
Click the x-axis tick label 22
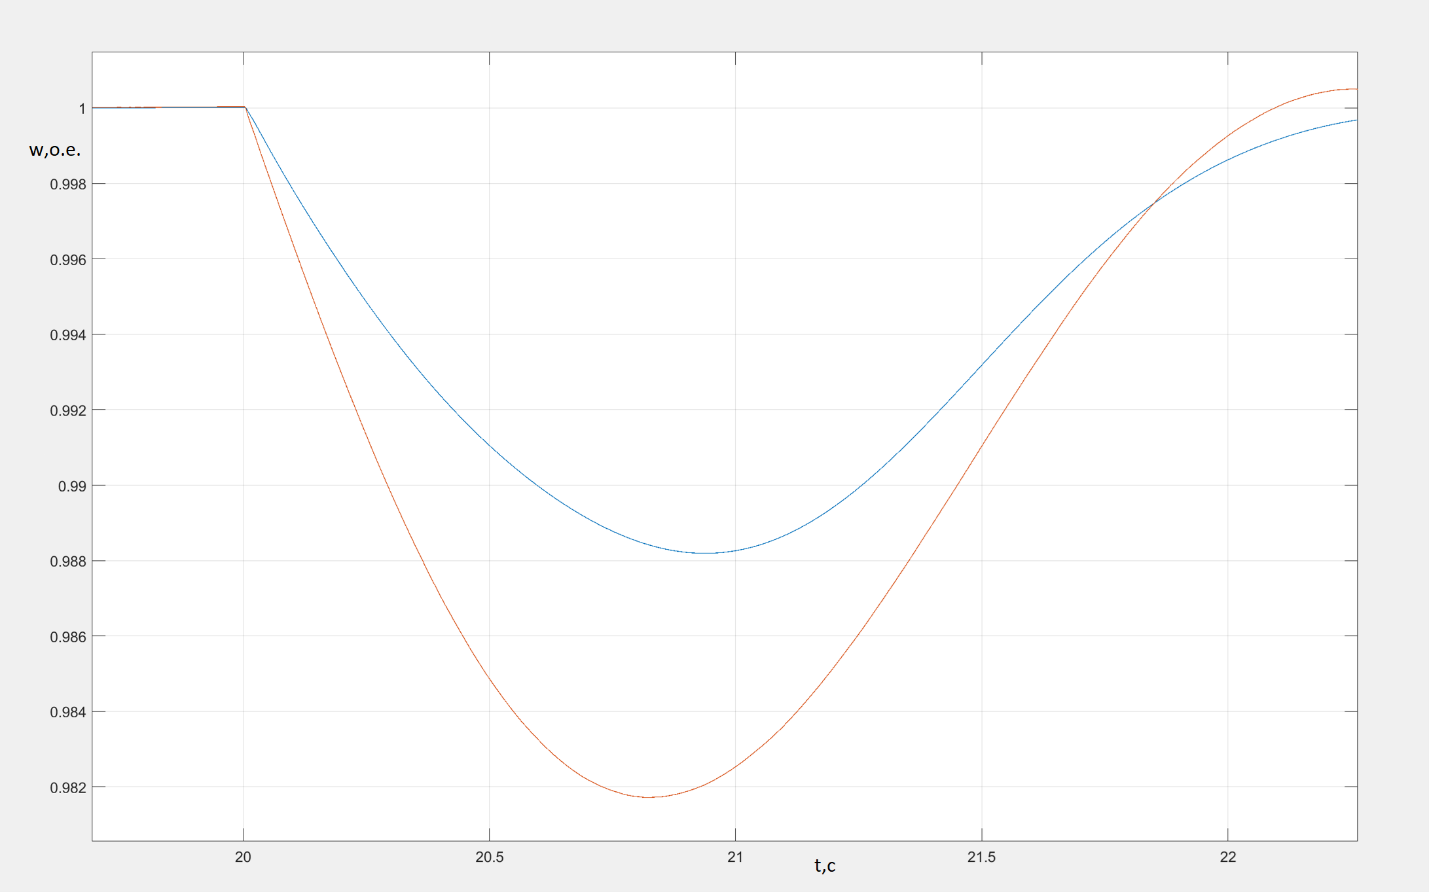click(x=1227, y=857)
